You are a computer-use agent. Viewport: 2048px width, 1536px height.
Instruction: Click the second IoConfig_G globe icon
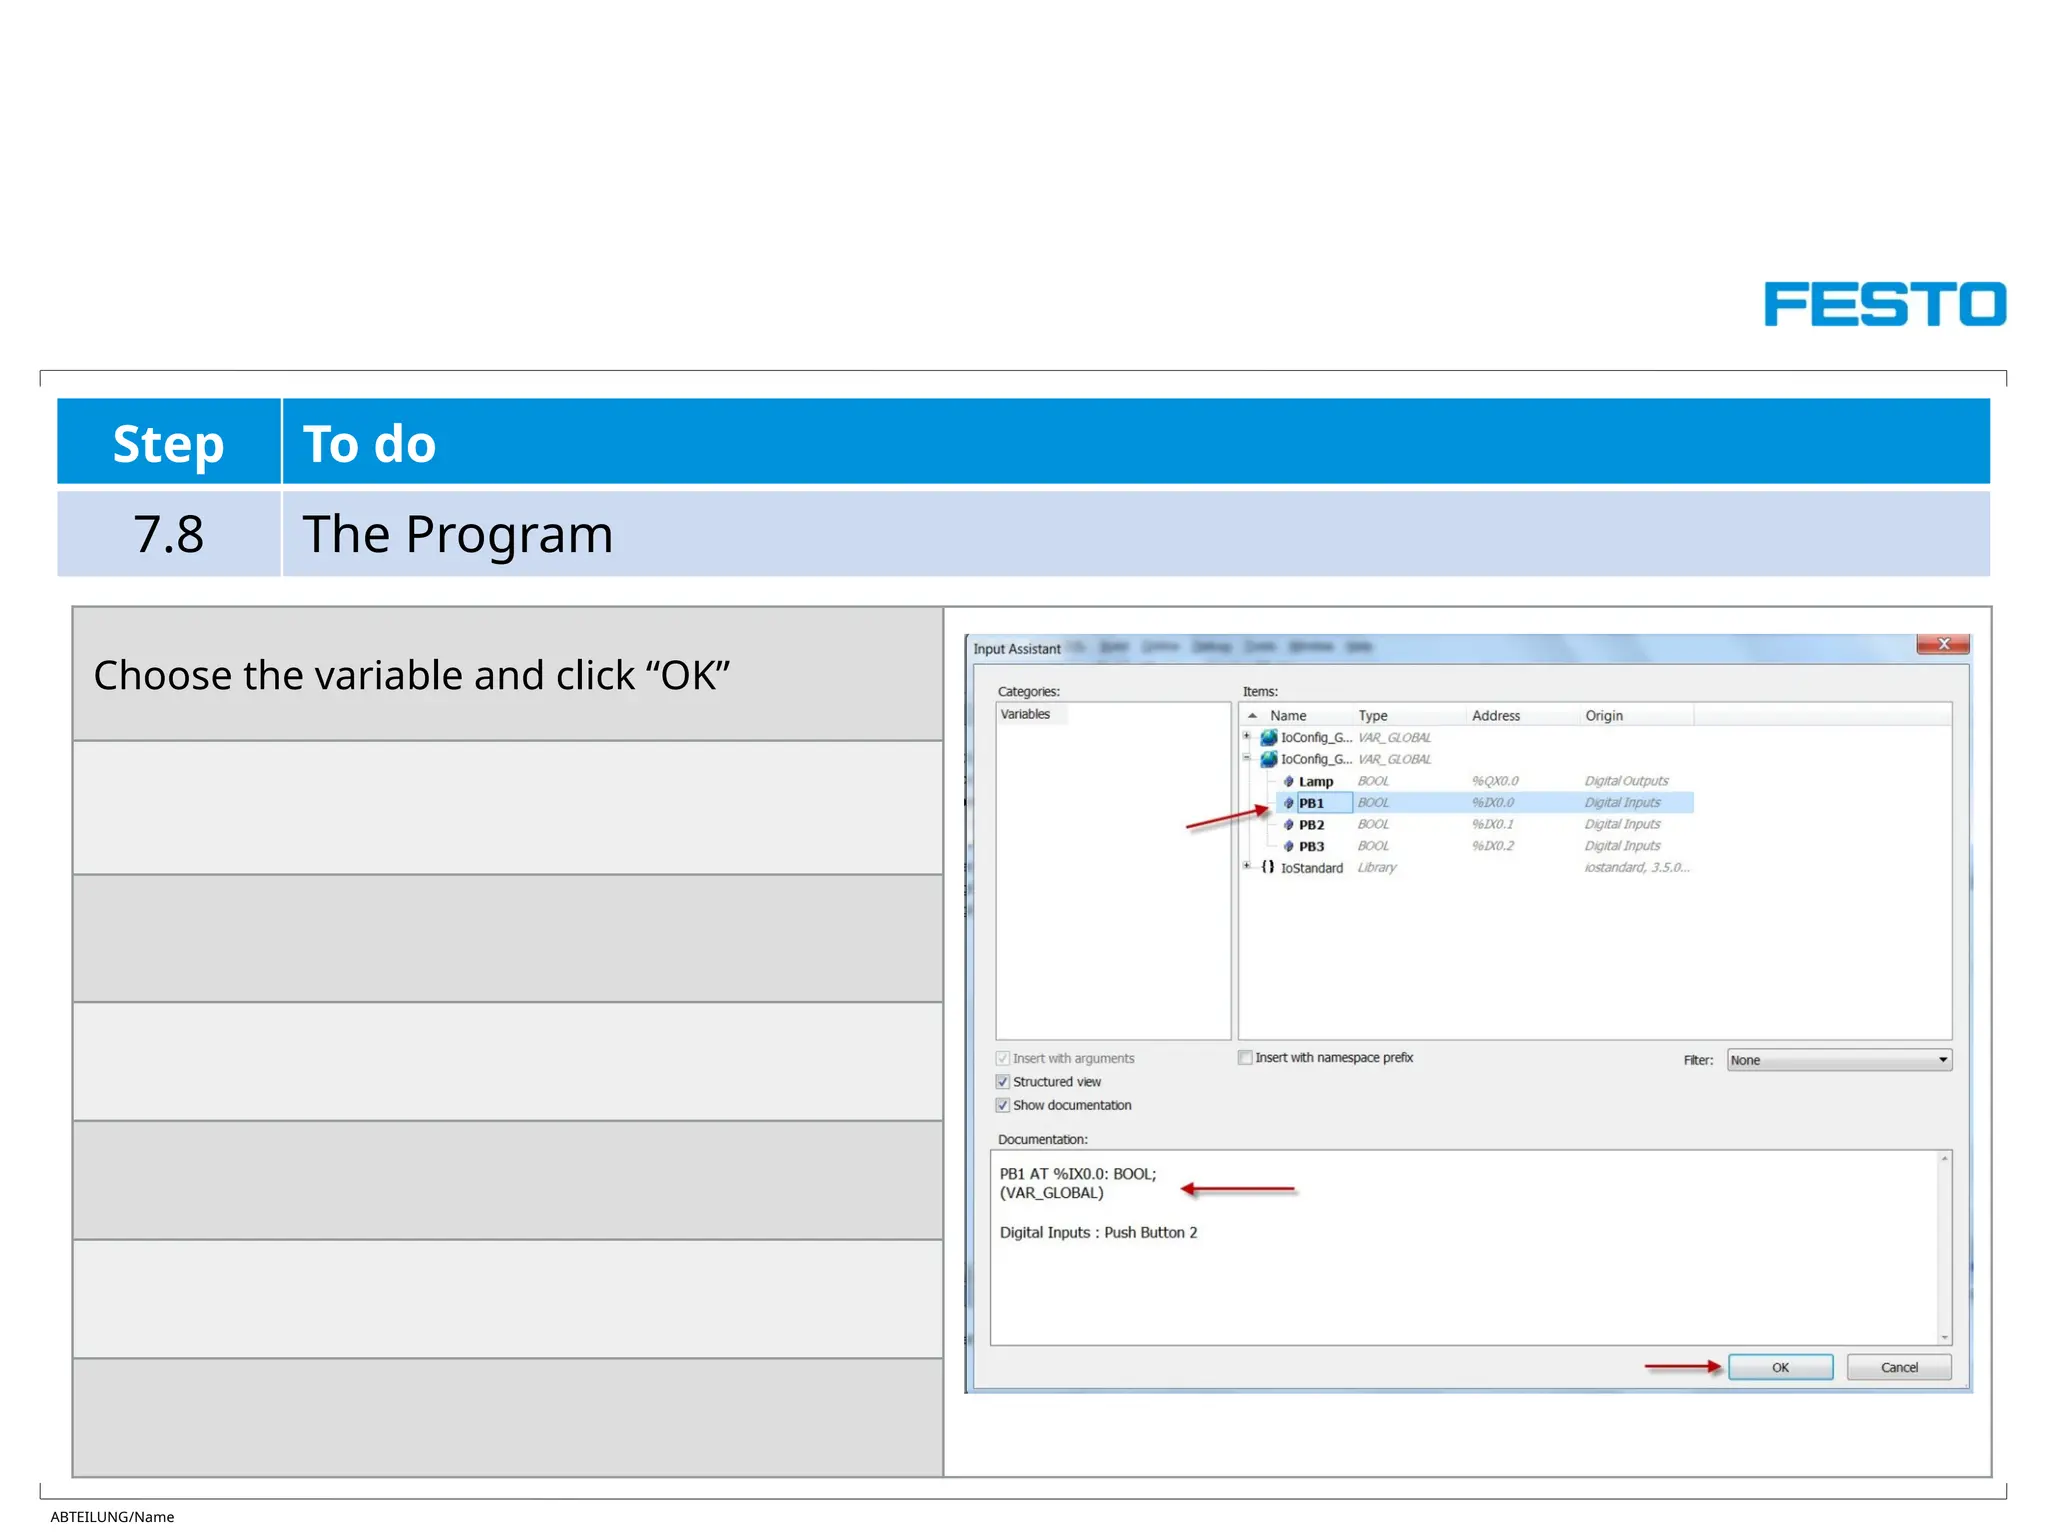coord(1269,759)
